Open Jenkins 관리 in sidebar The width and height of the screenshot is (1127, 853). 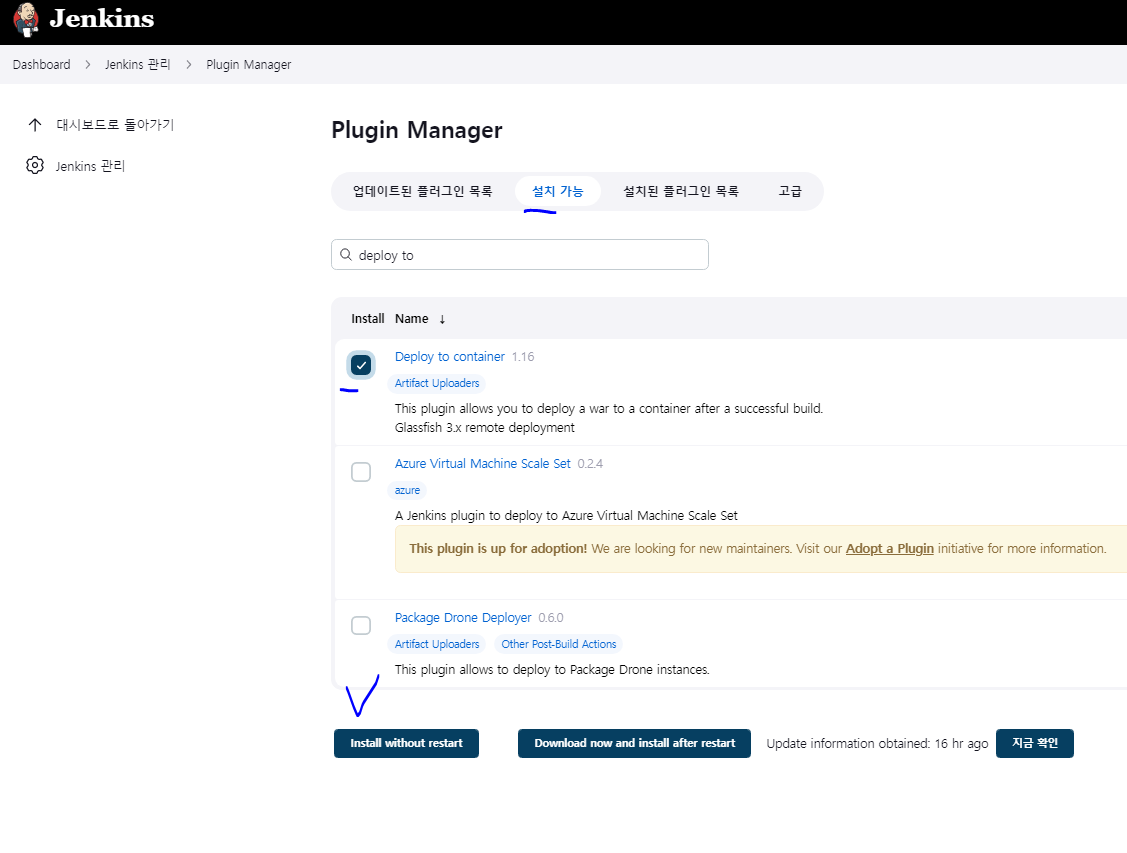click(x=90, y=166)
